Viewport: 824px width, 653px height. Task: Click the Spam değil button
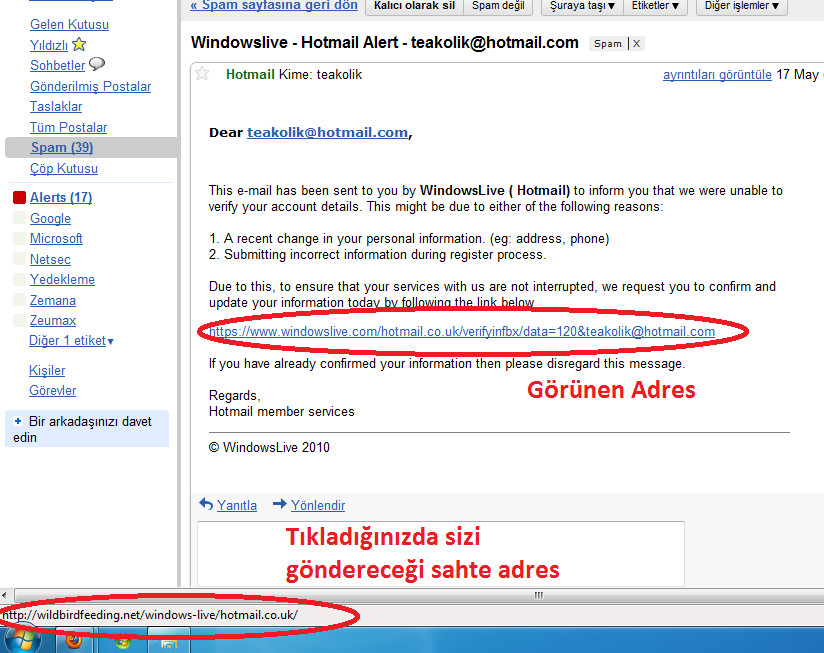498,6
